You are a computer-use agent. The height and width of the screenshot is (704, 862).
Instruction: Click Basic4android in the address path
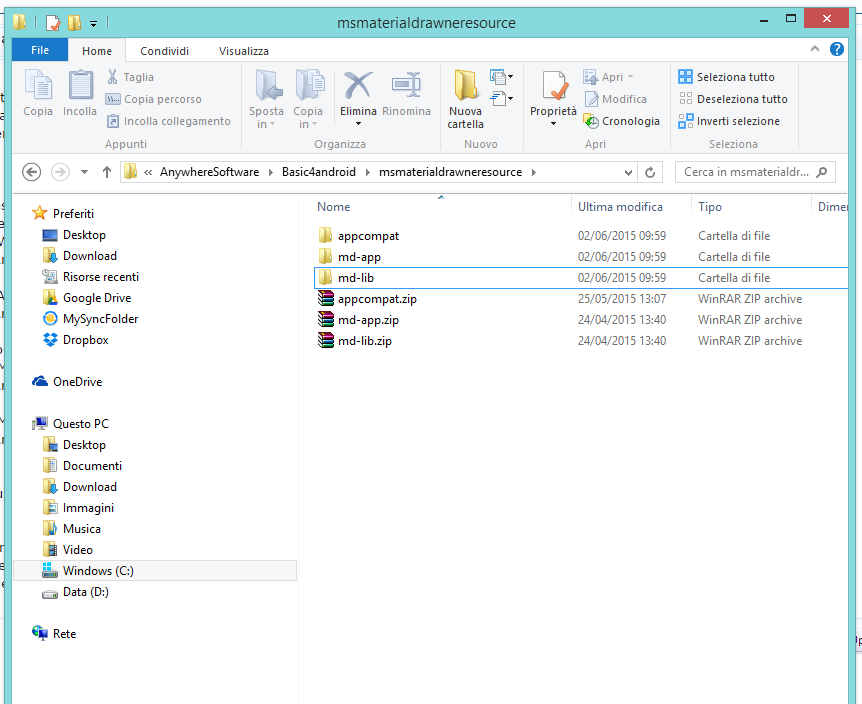tap(319, 172)
